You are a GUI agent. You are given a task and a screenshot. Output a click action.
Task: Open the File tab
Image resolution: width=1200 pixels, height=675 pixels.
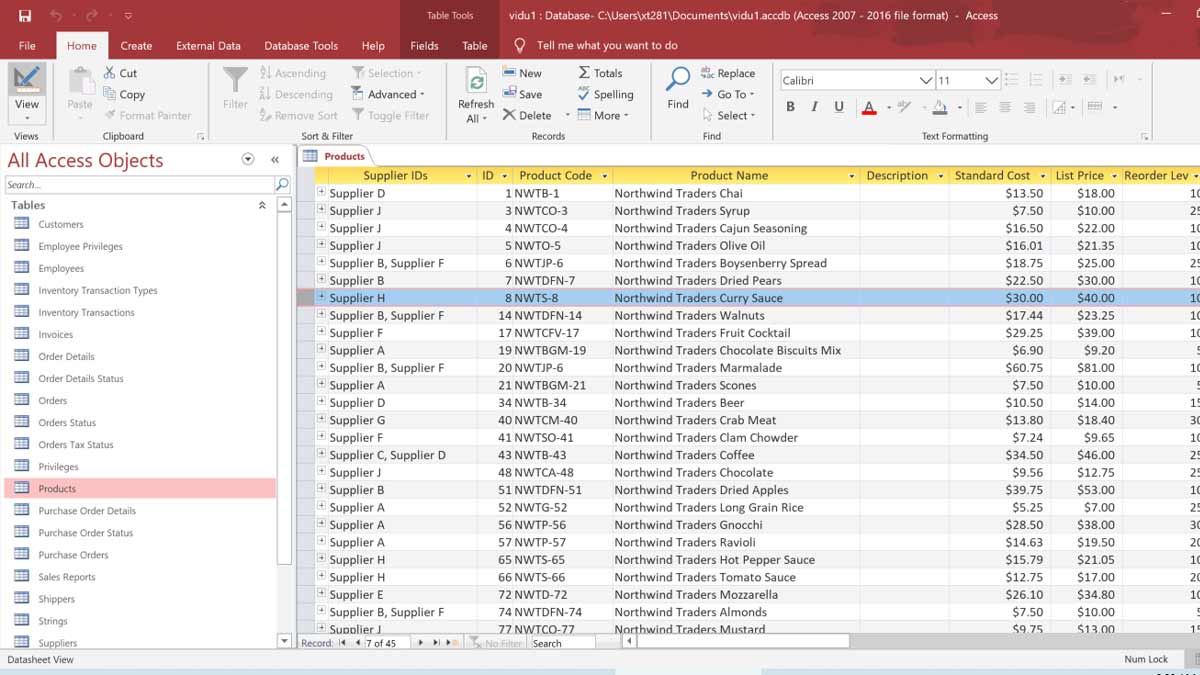point(27,45)
